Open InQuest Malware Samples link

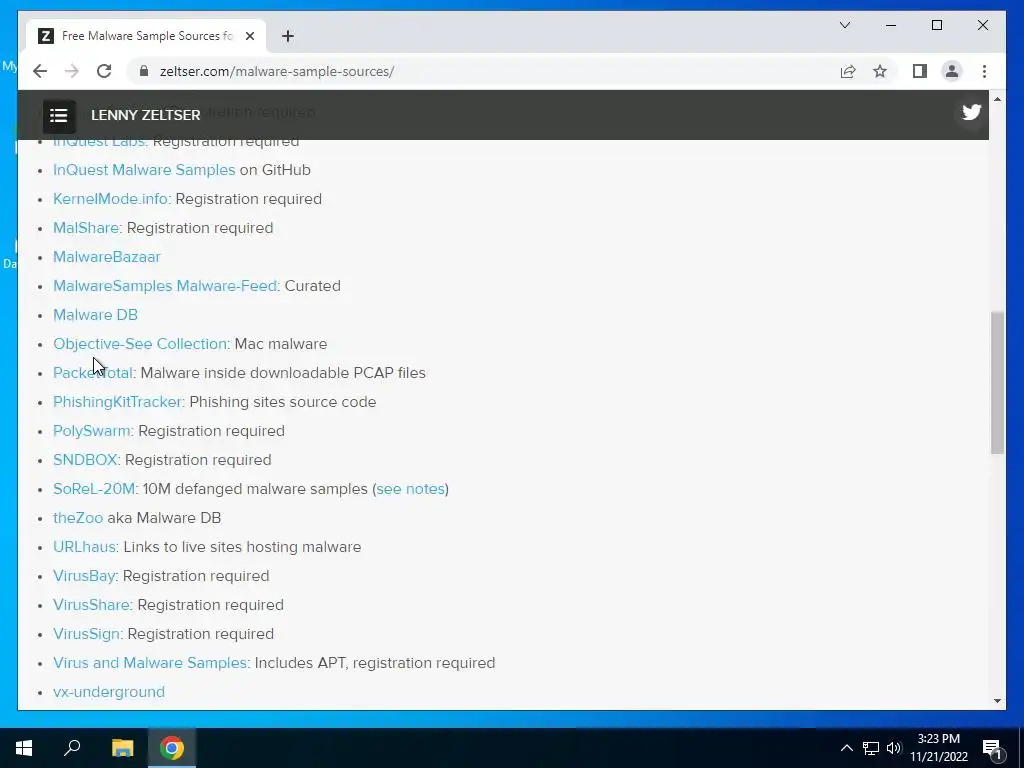[144, 170]
